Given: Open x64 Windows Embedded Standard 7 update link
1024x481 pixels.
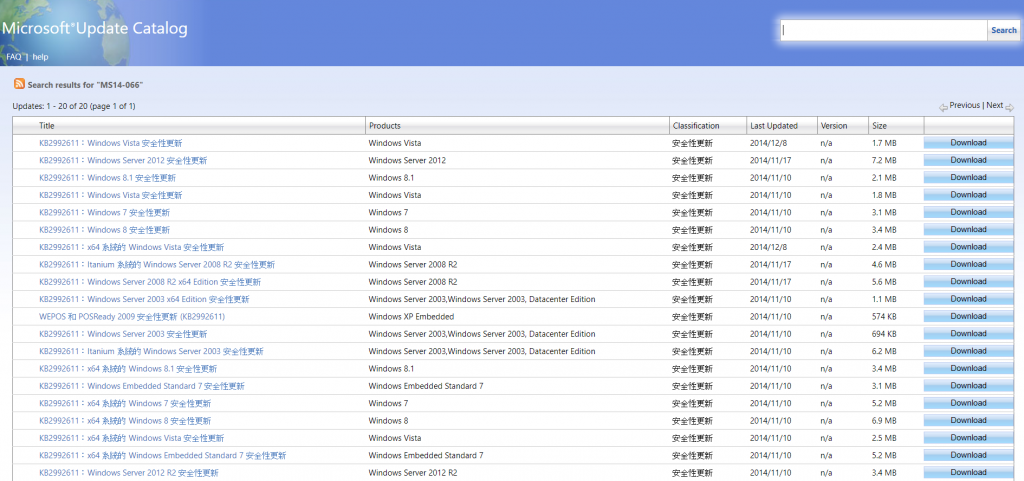Looking at the screenshot, I should coord(162,456).
